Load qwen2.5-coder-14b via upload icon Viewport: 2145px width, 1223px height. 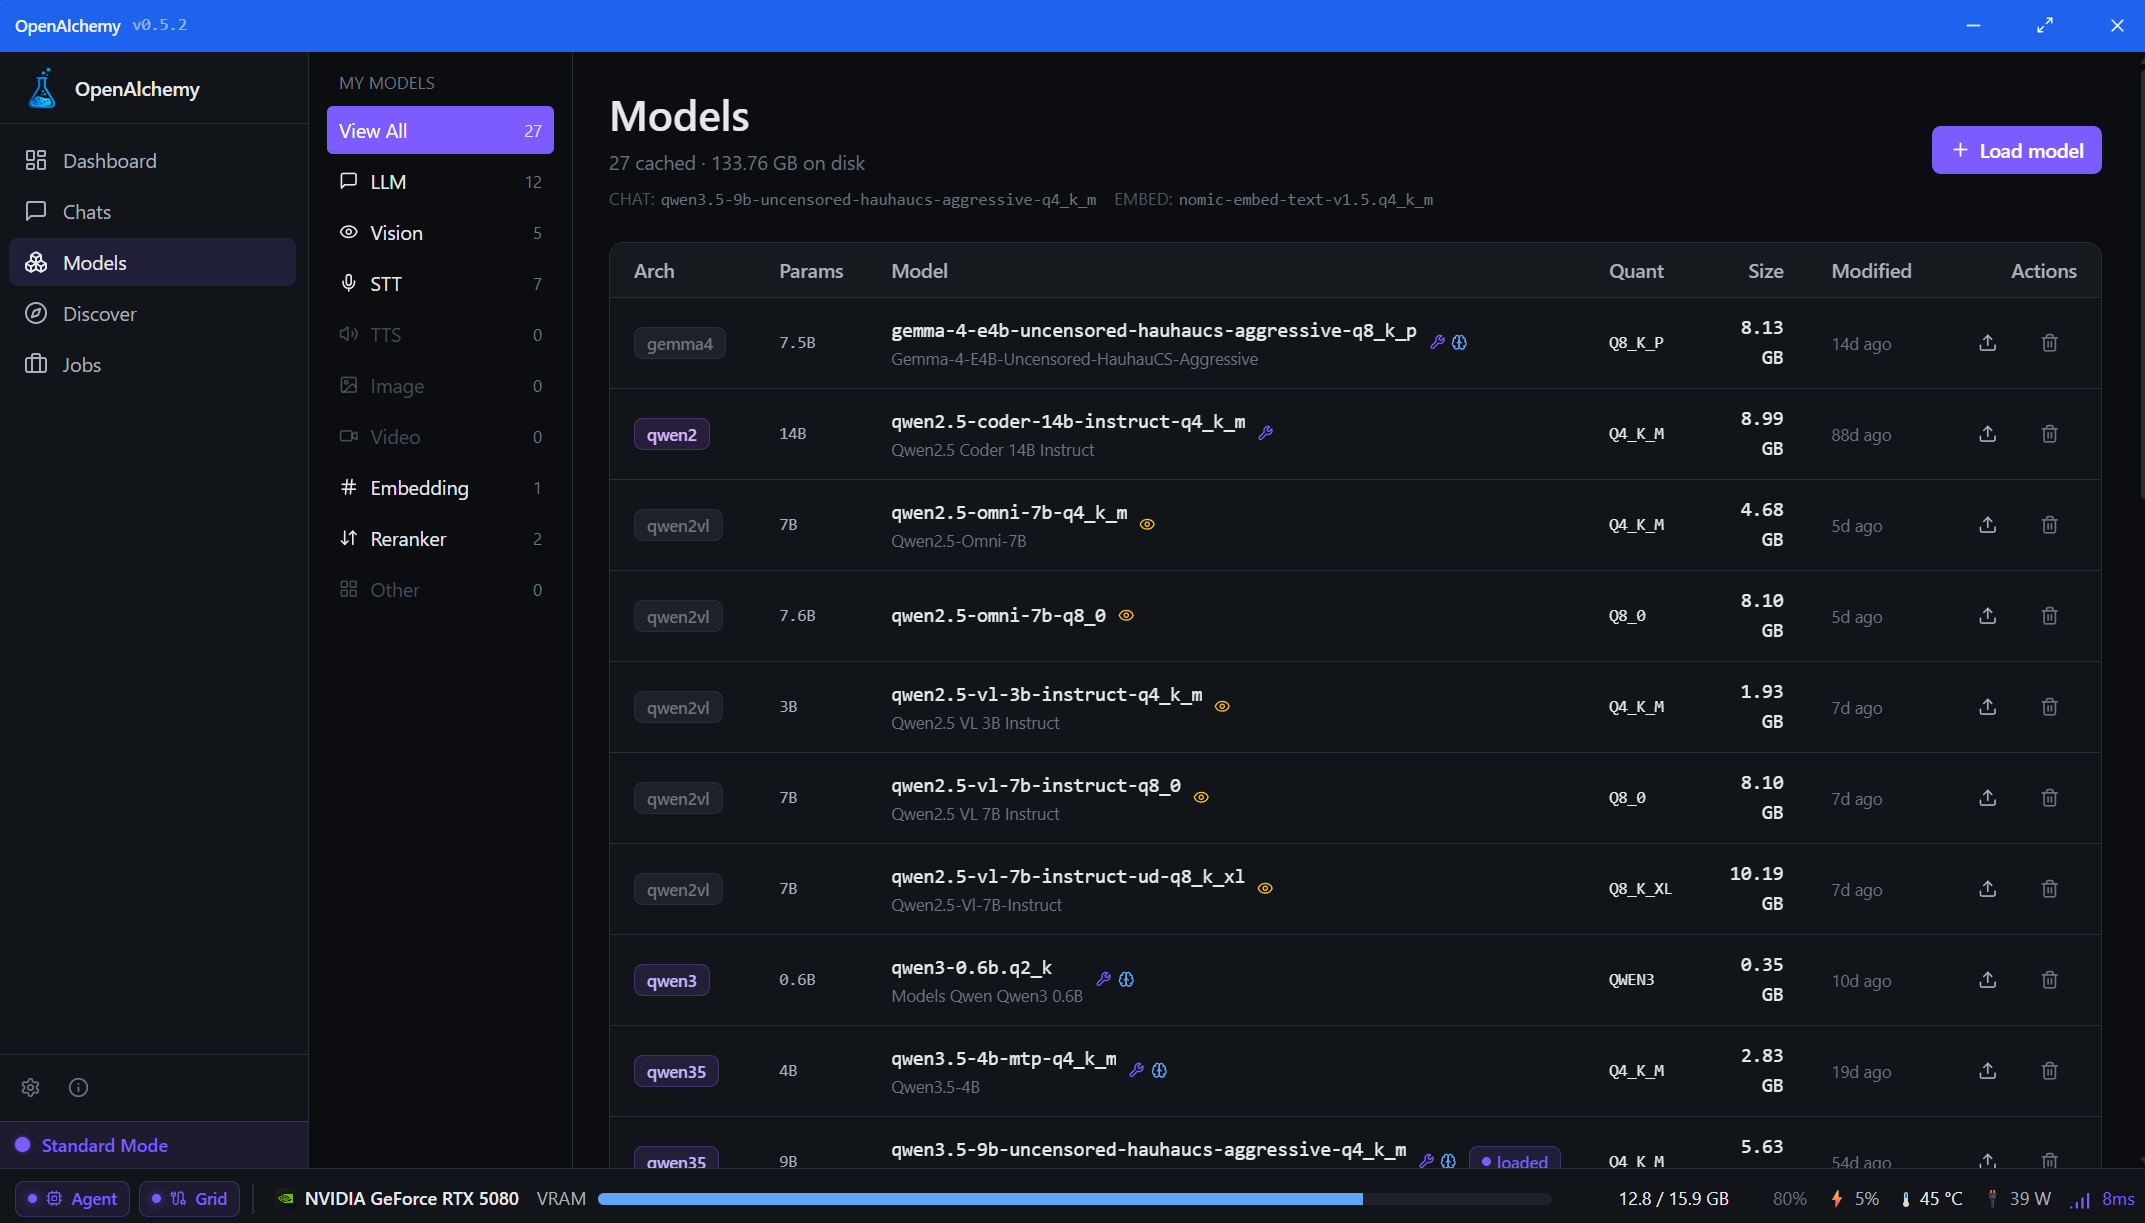coord(1988,434)
